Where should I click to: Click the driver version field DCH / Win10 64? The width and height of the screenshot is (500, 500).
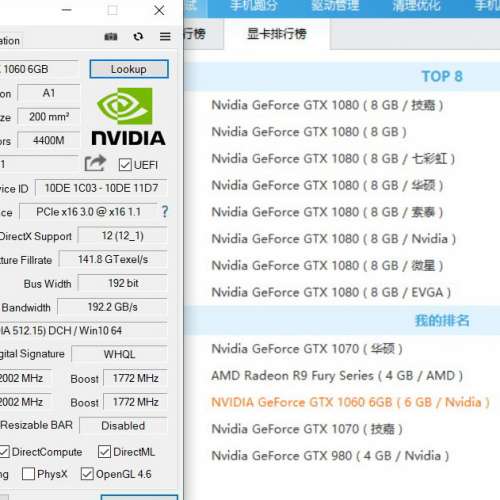click(x=83, y=331)
